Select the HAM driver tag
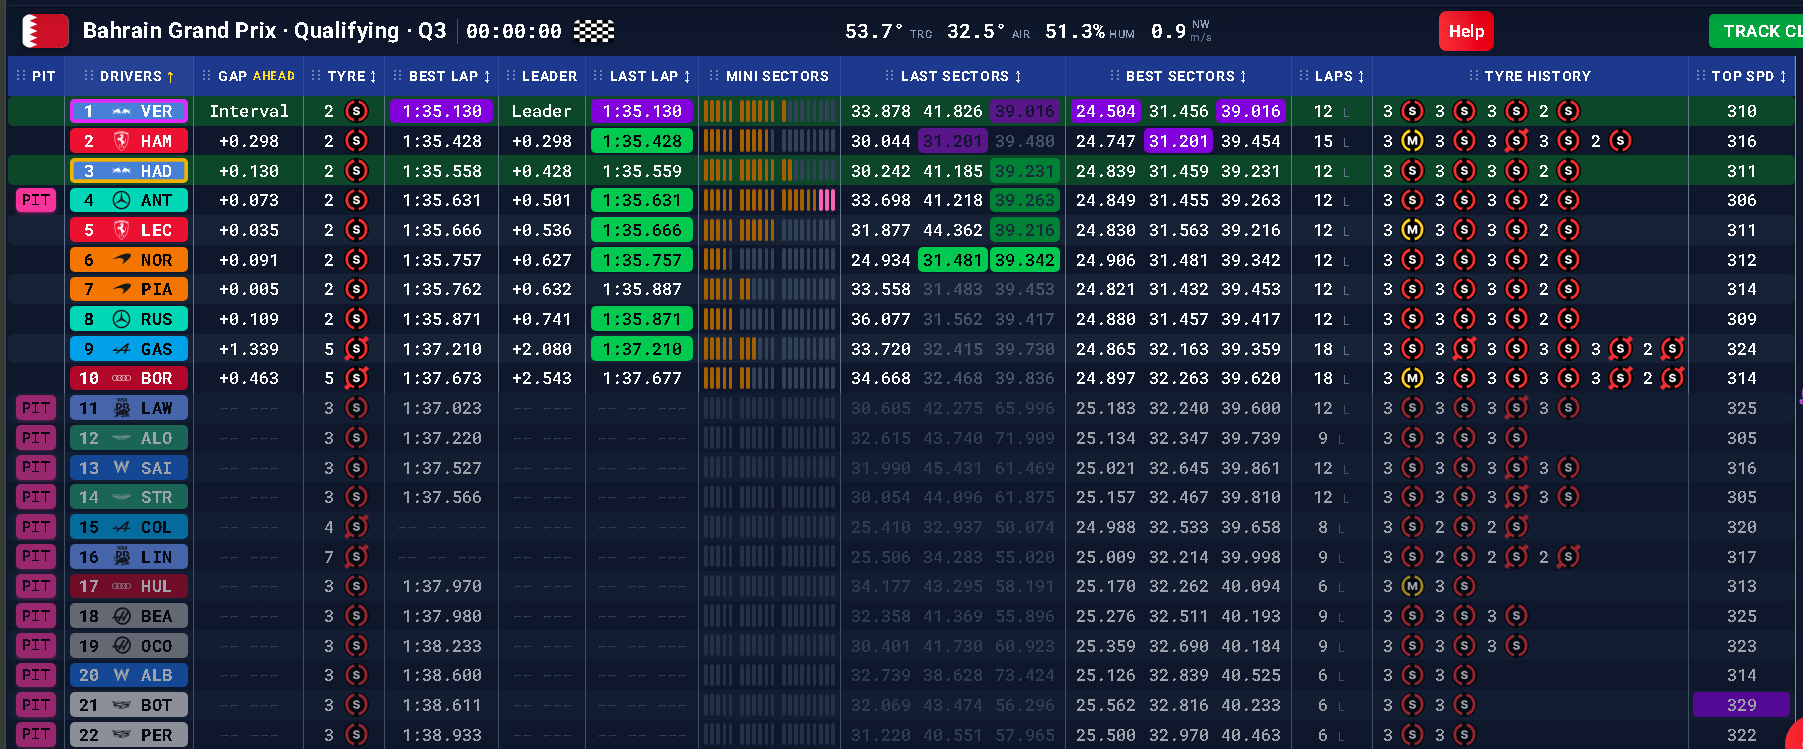 point(129,141)
